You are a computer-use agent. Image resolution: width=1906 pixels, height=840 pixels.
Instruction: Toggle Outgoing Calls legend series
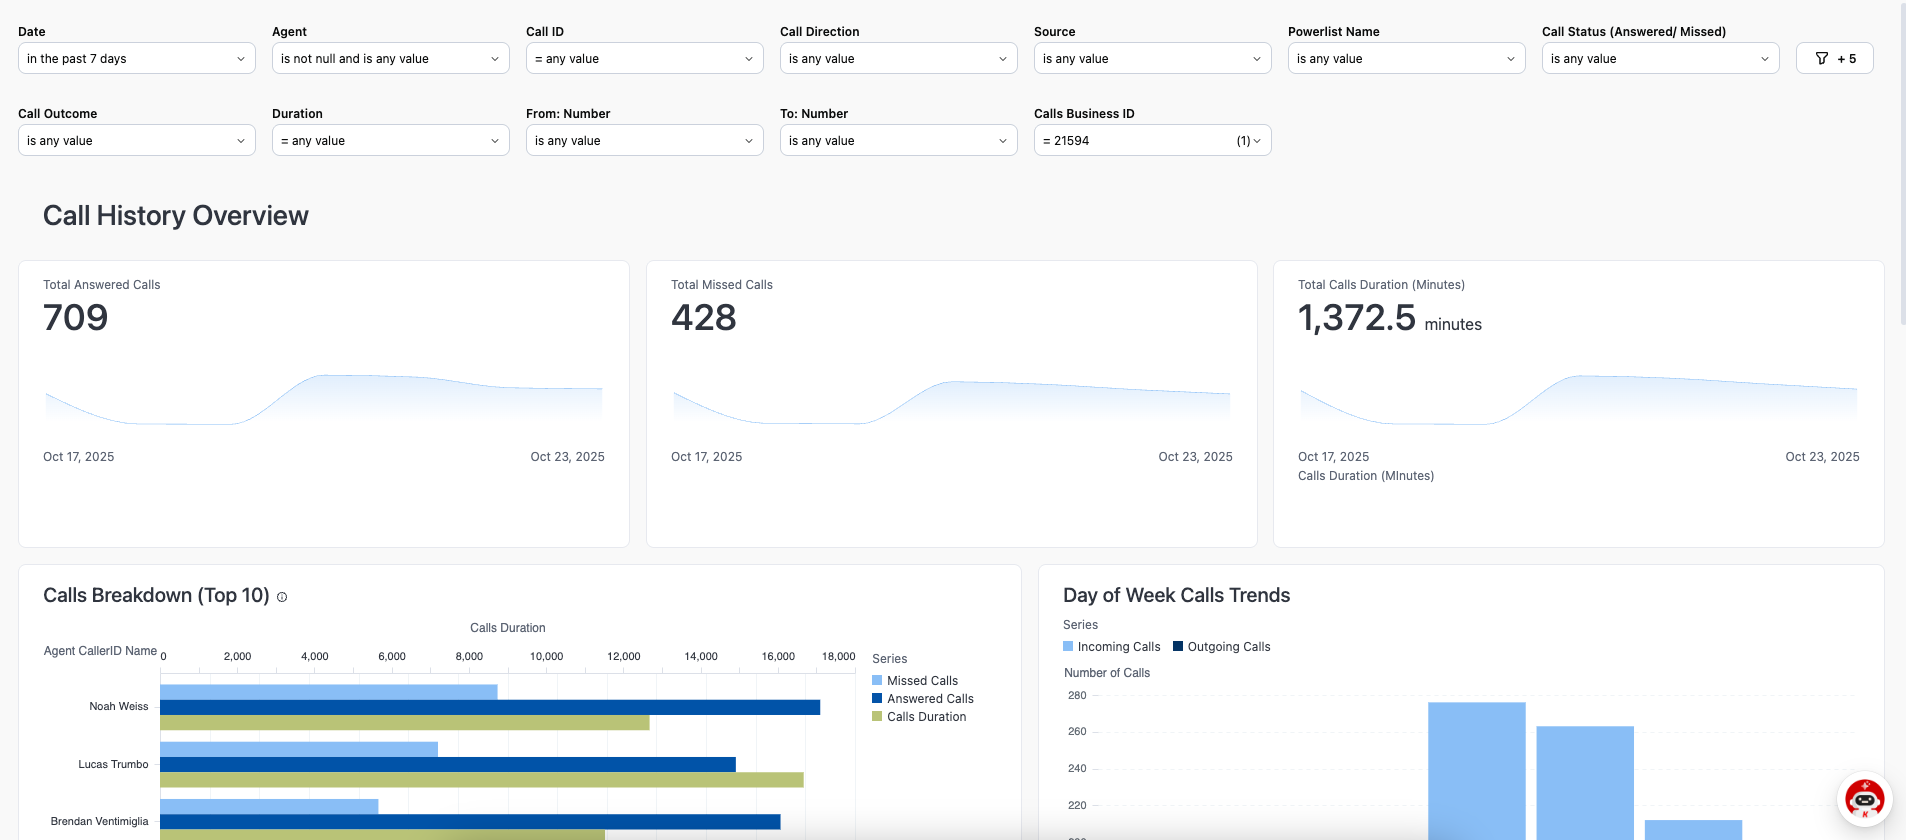[1227, 647]
